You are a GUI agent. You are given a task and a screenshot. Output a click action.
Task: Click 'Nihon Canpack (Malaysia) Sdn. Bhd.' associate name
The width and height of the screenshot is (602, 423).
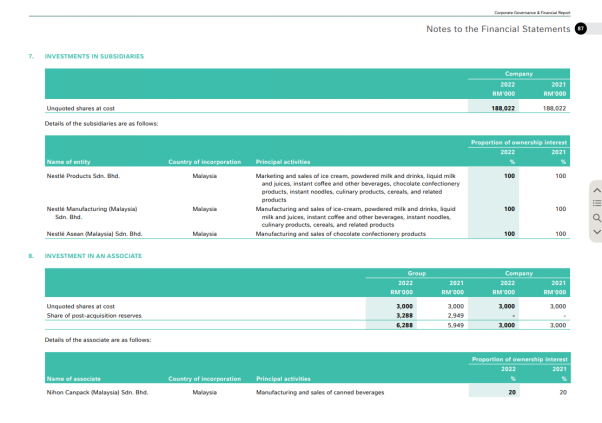pos(97,392)
